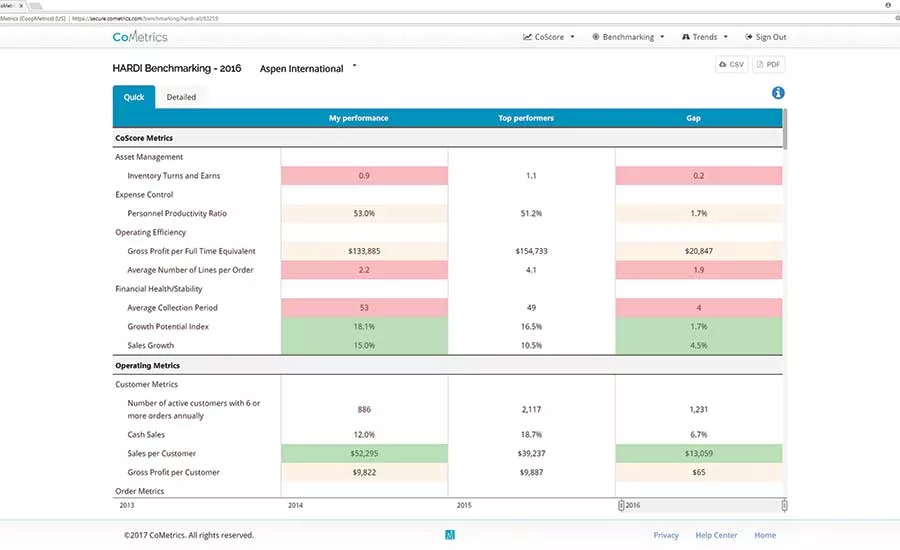
Task: Open the Trends dropdown menu
Action: tap(705, 37)
